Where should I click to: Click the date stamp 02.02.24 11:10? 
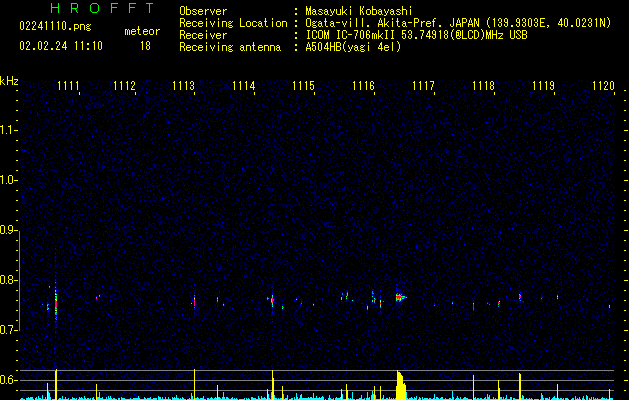[x=61, y=46]
